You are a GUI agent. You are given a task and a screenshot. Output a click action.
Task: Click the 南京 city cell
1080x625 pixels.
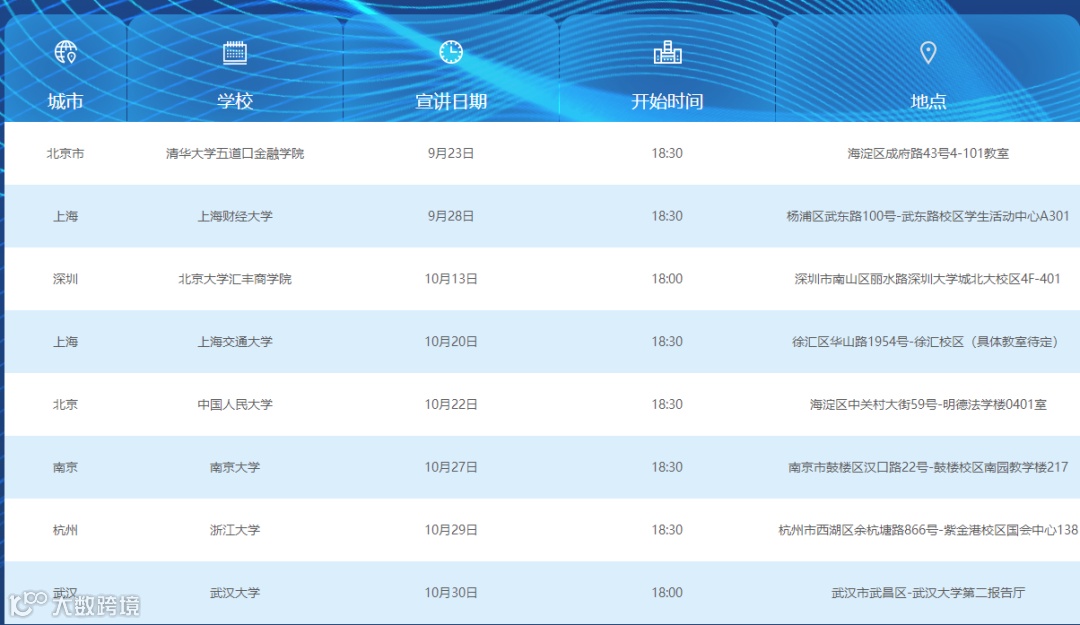(65, 467)
